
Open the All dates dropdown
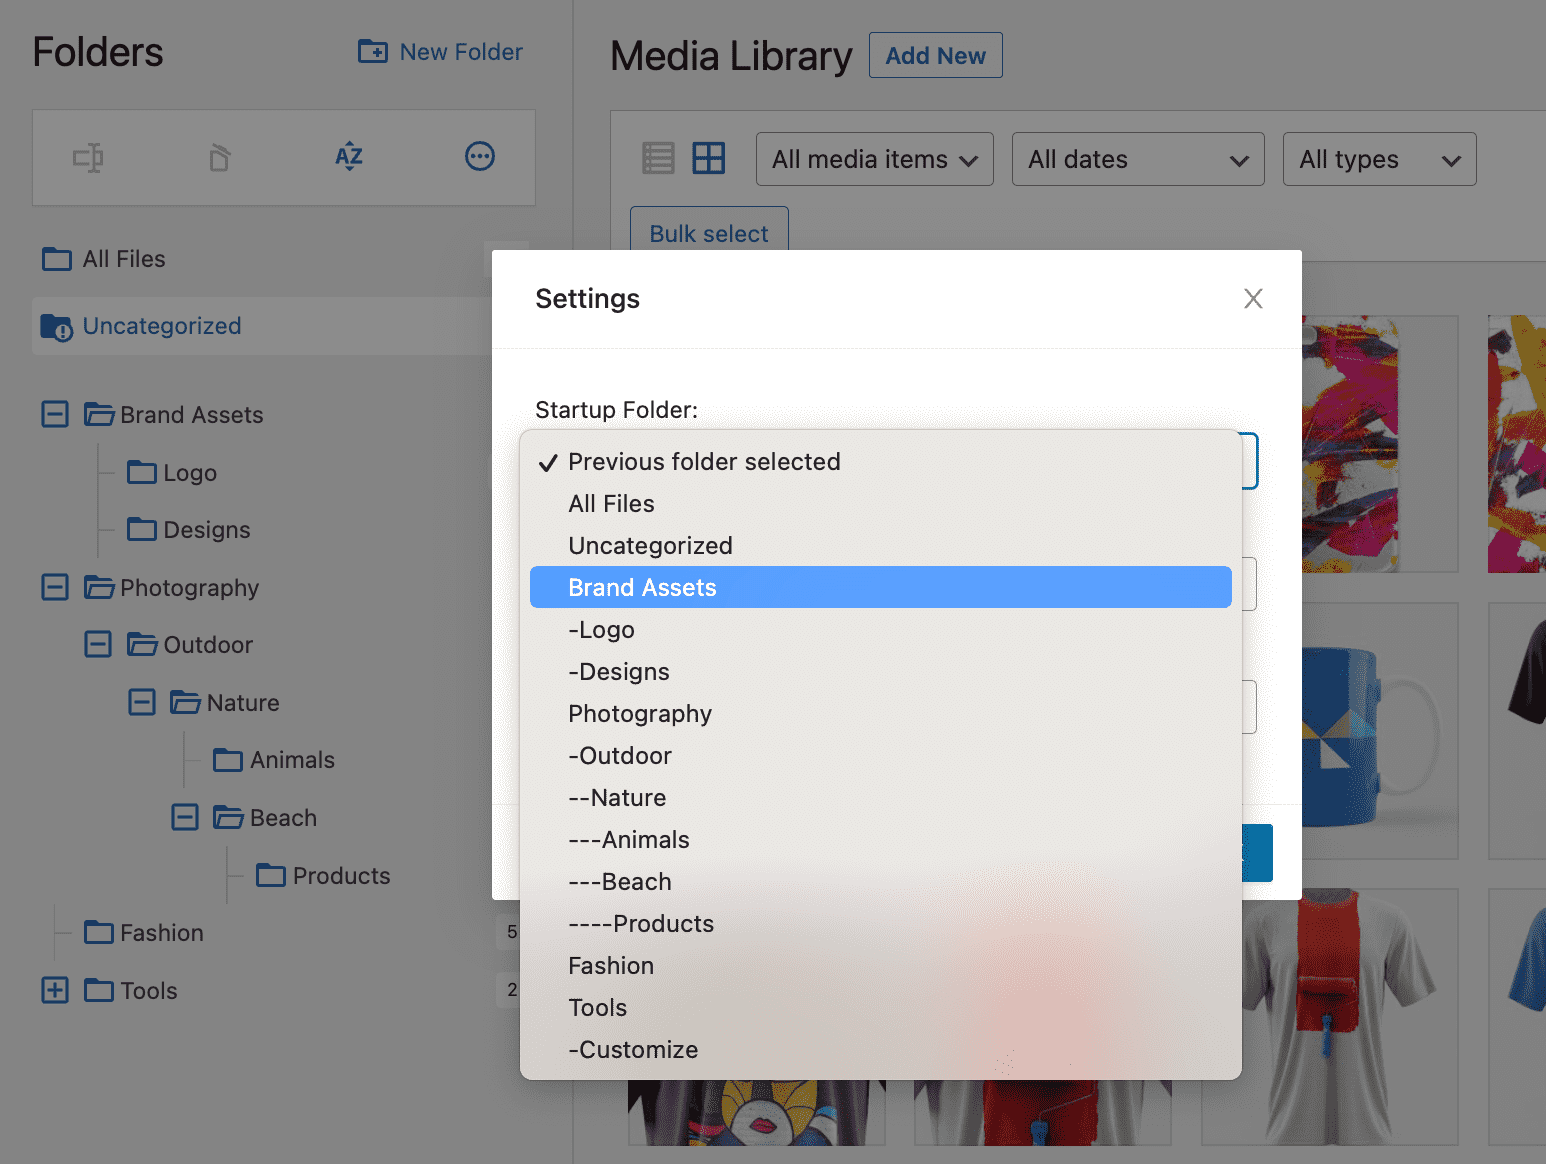point(1137,158)
